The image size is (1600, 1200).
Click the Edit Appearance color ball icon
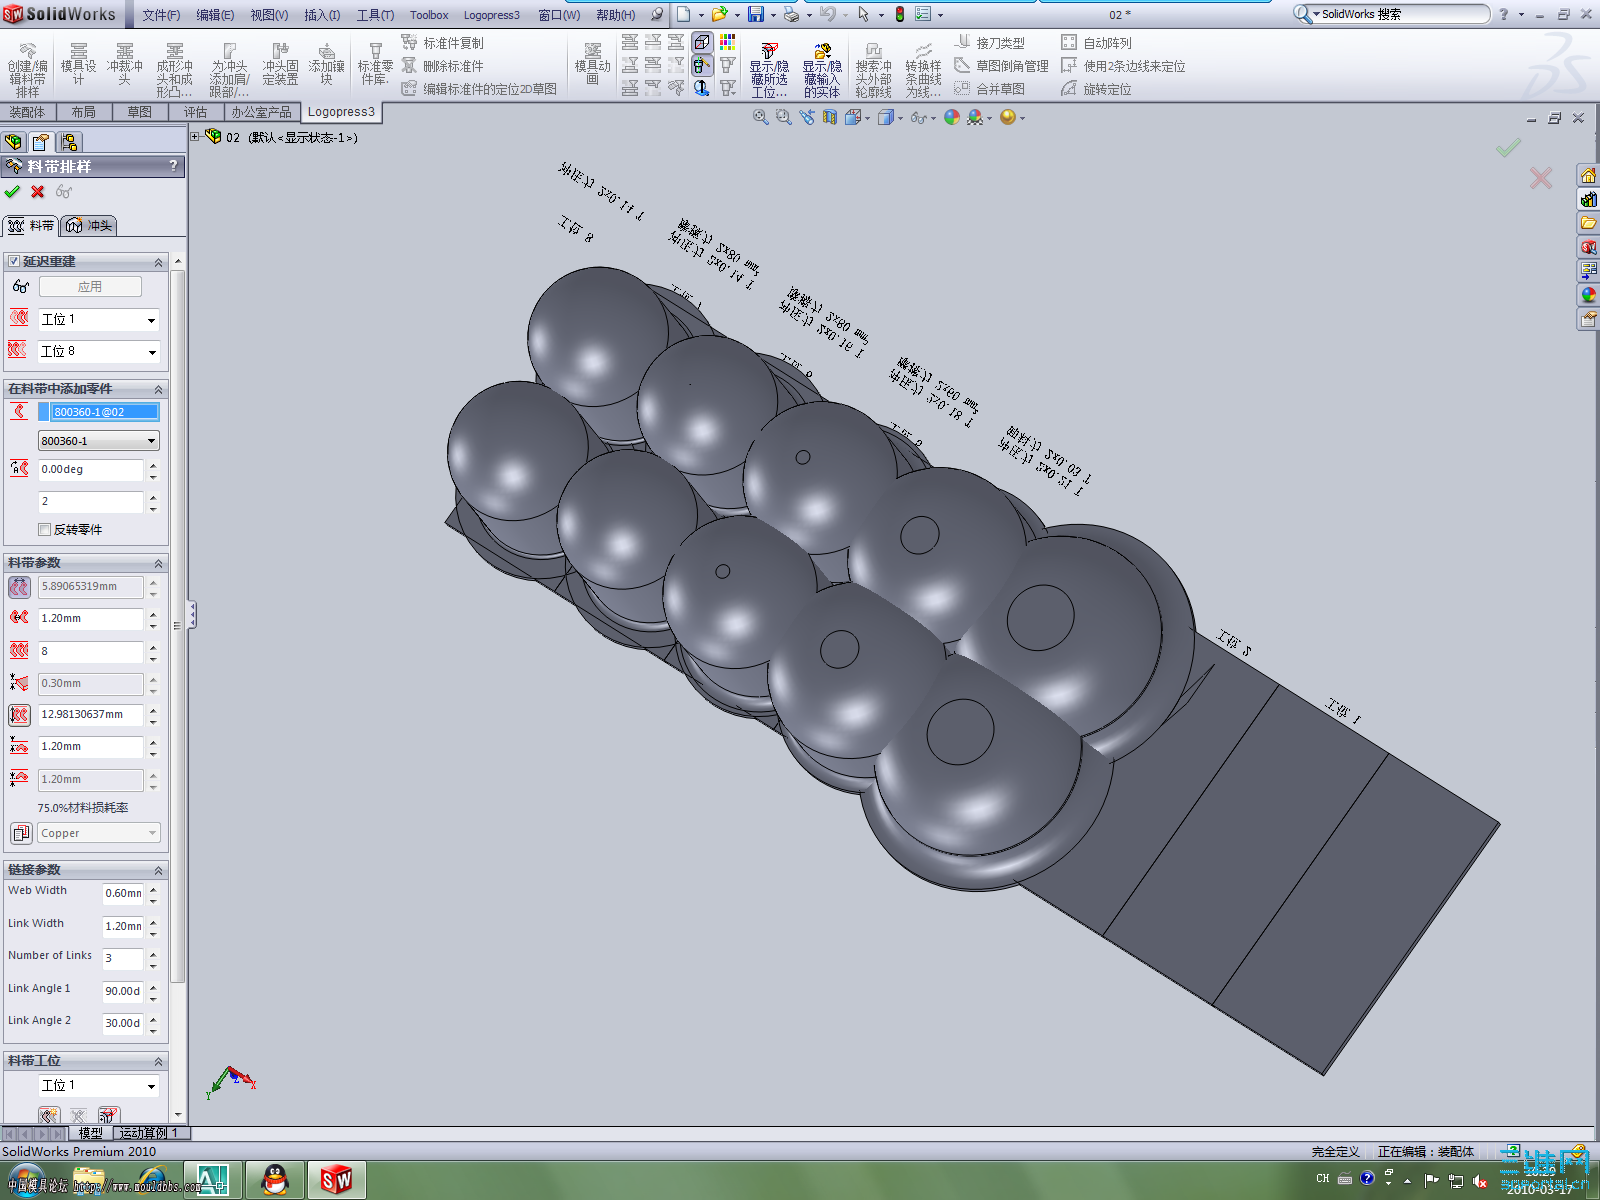point(952,118)
